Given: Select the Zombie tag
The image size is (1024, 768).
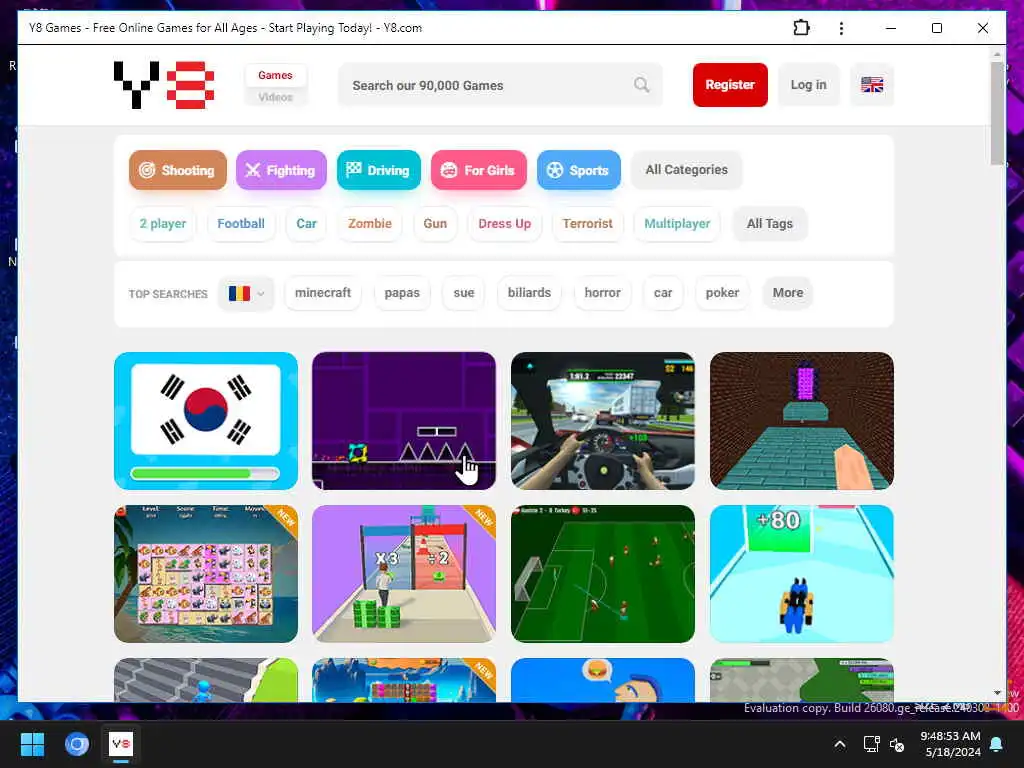Looking at the screenshot, I should 370,223.
